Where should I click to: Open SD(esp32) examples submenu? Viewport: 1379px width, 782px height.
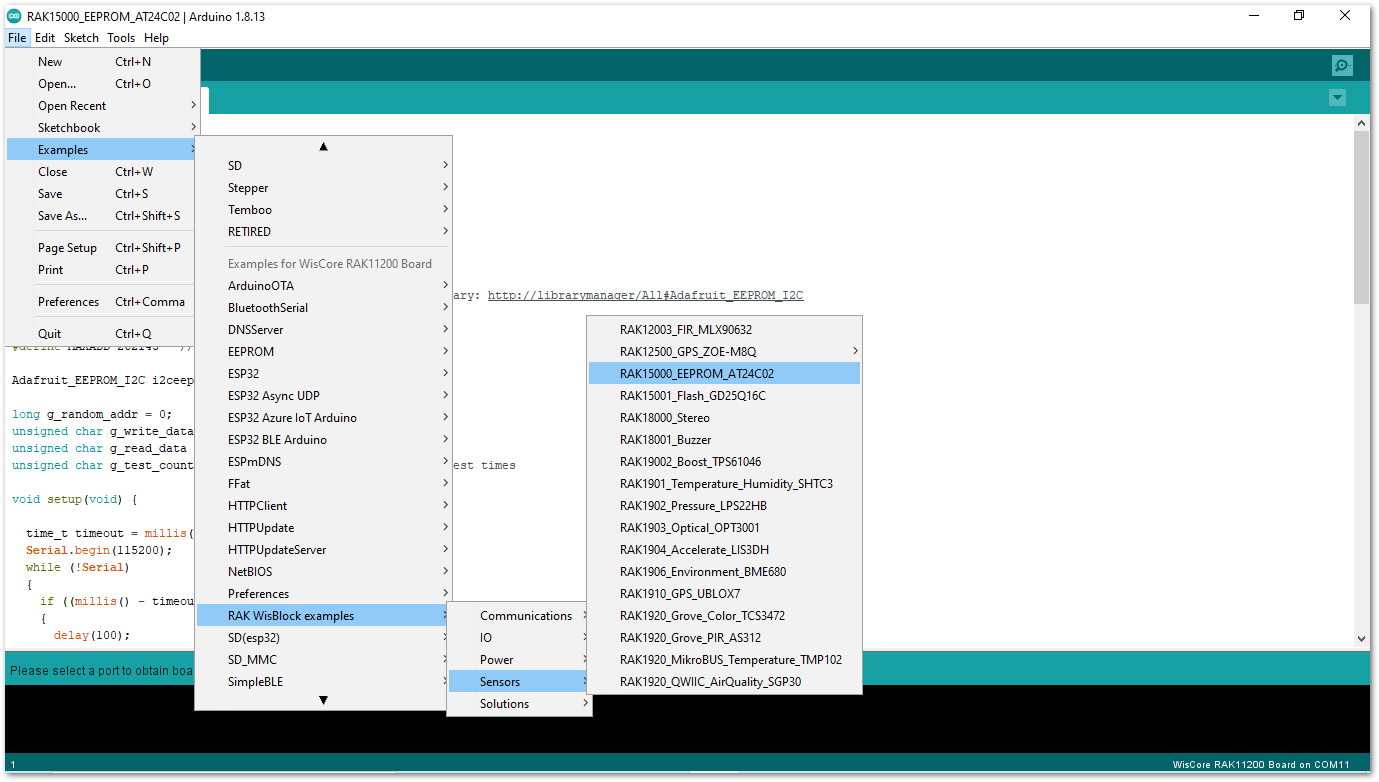point(324,638)
